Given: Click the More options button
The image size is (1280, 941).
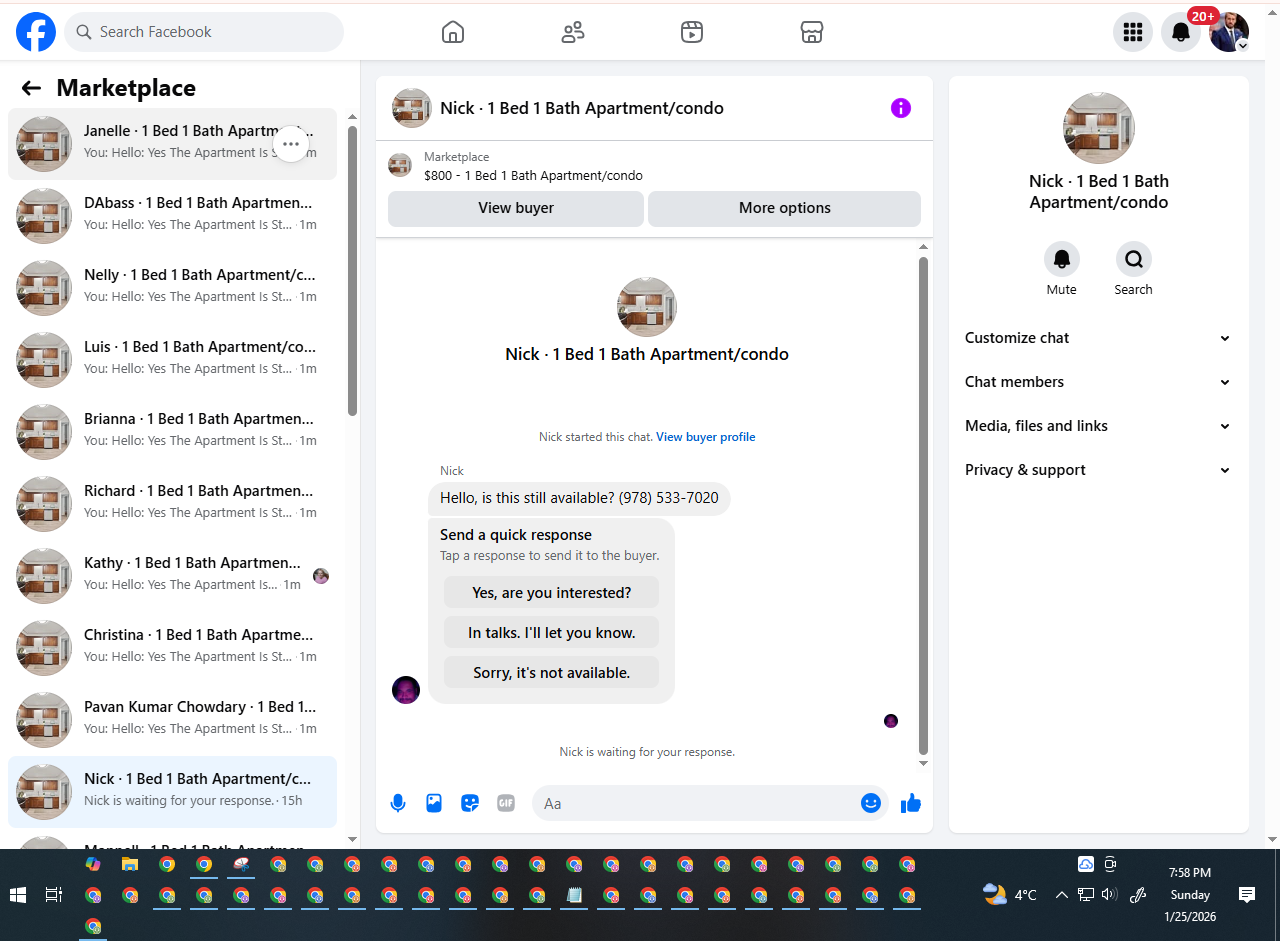Looking at the screenshot, I should click(x=785, y=208).
